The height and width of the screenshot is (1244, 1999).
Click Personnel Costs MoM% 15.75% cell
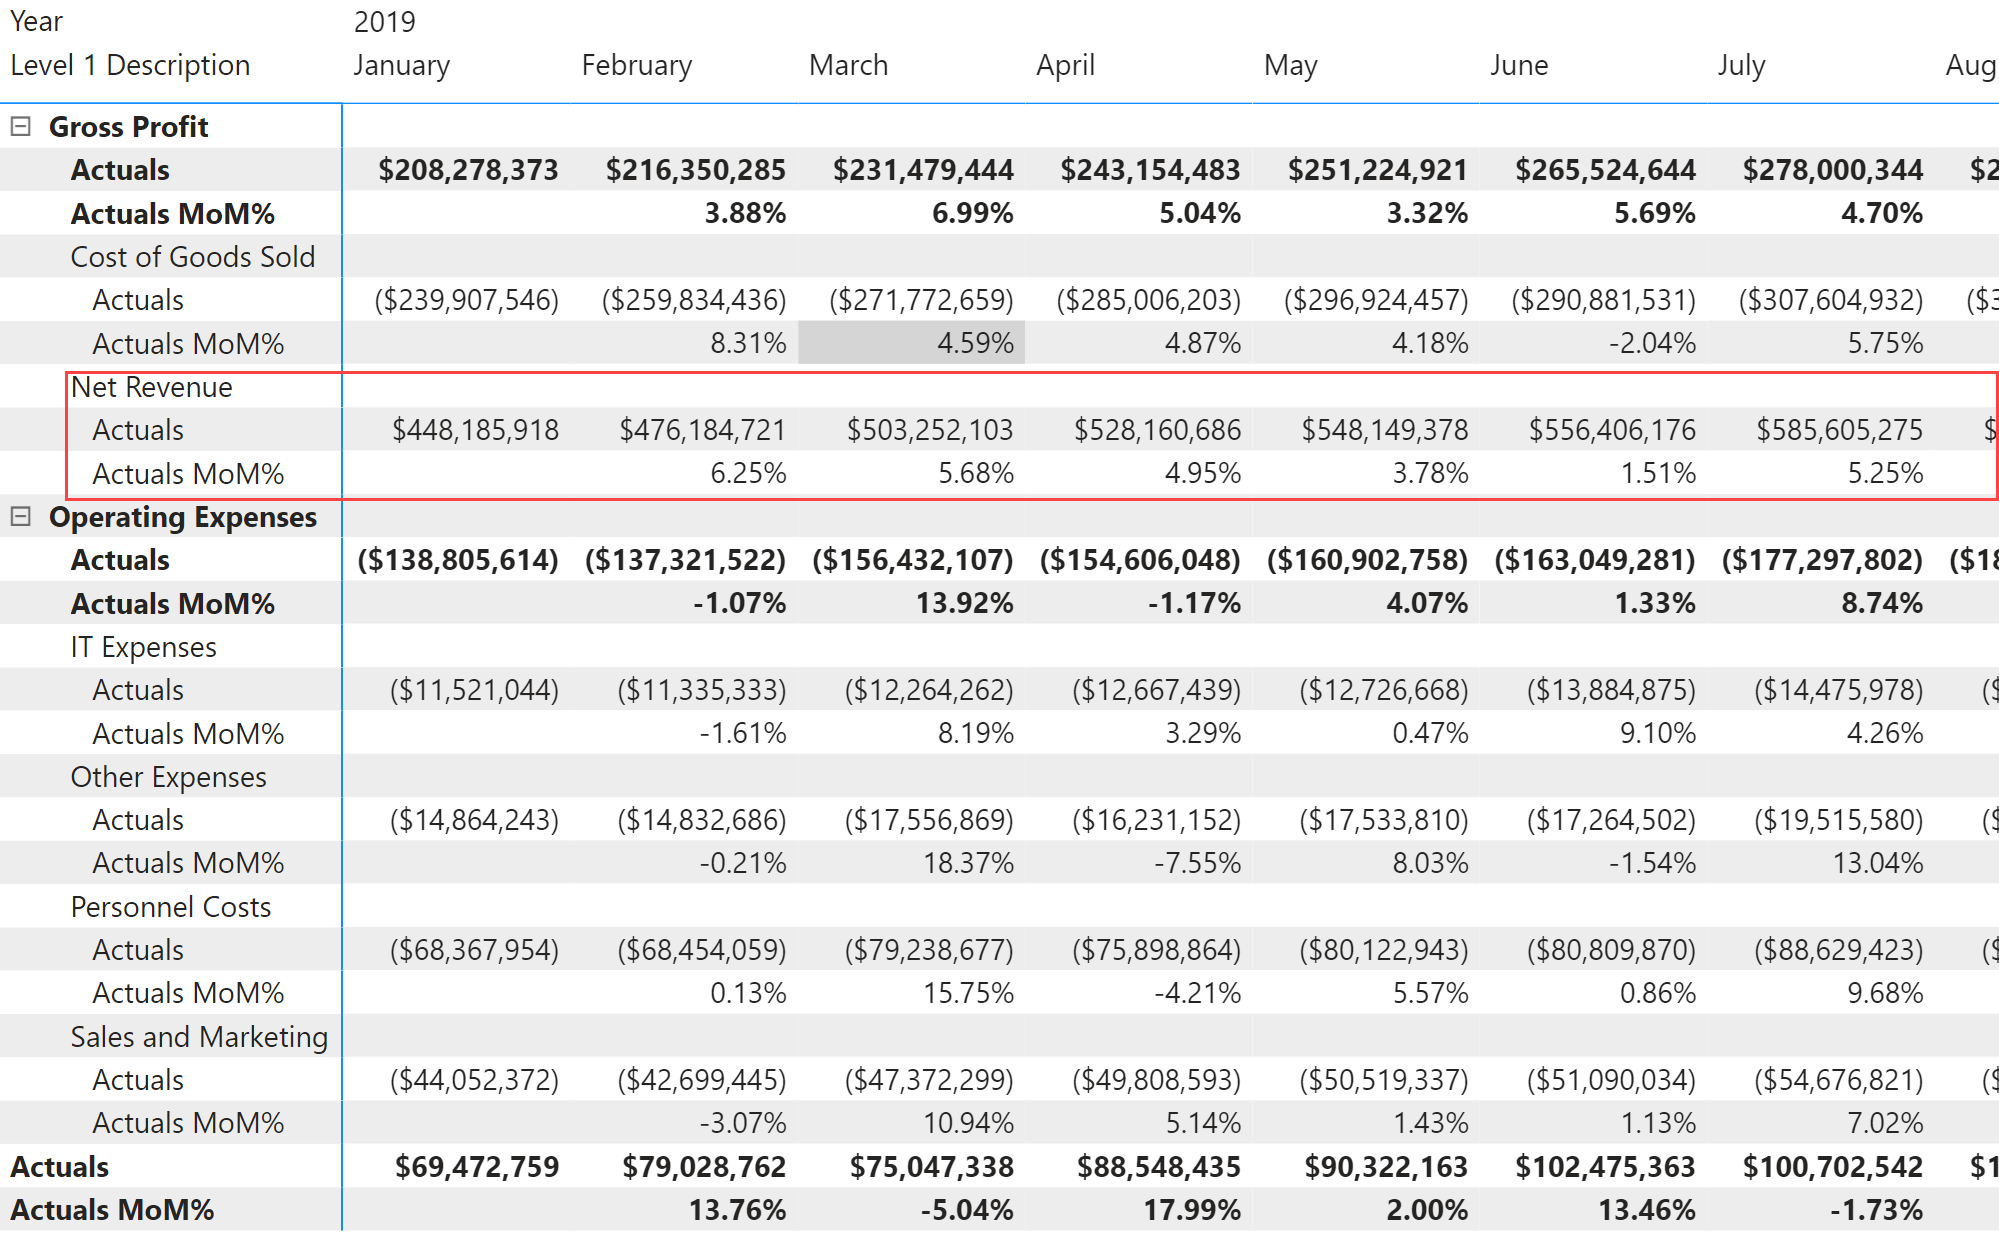click(x=970, y=993)
